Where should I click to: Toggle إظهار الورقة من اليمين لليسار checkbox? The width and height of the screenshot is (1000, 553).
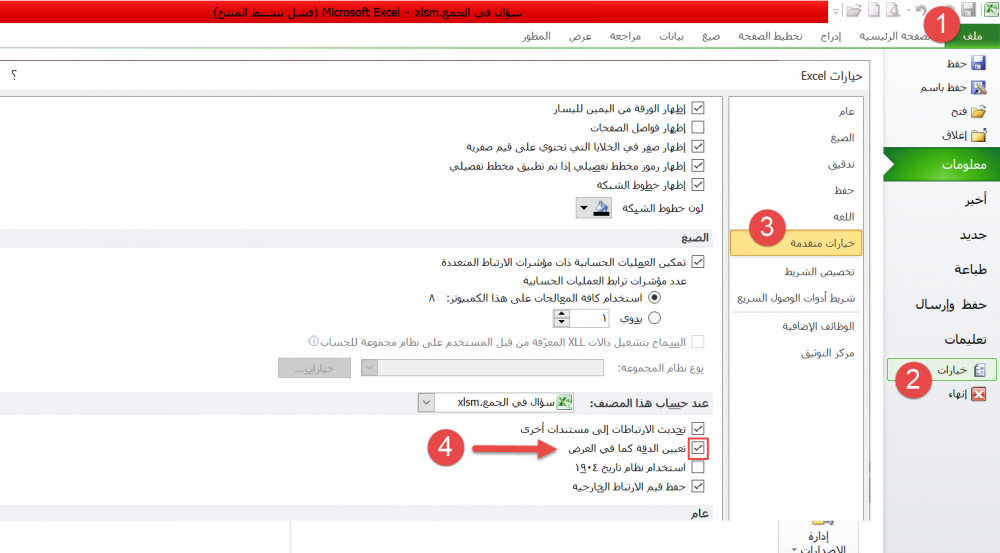(x=698, y=108)
